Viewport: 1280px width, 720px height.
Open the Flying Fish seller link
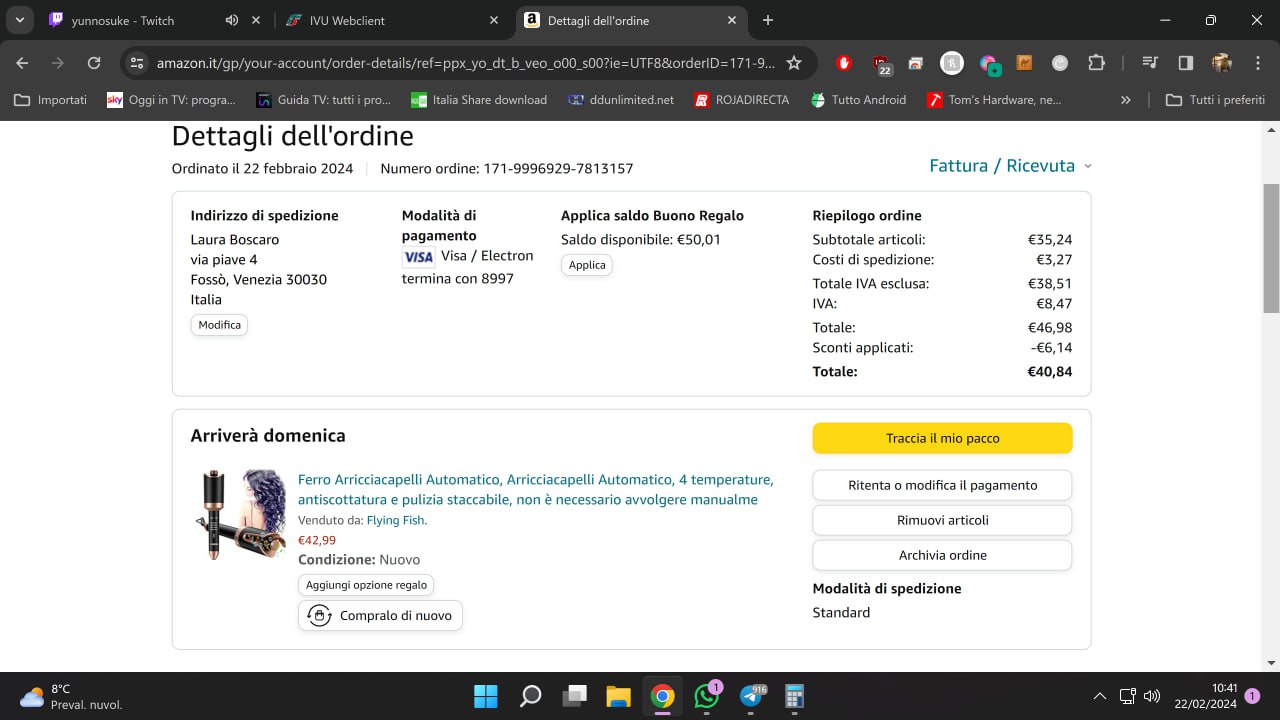point(396,520)
